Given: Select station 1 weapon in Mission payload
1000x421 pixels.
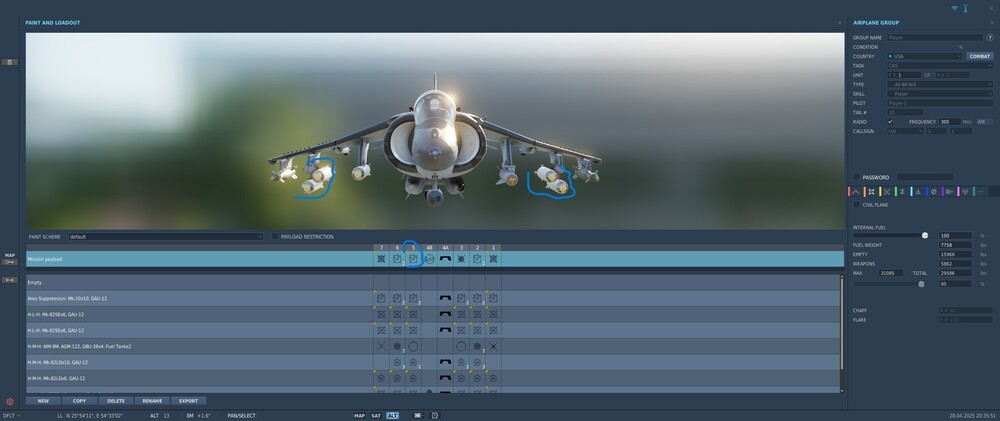Looking at the screenshot, I should [x=493, y=258].
